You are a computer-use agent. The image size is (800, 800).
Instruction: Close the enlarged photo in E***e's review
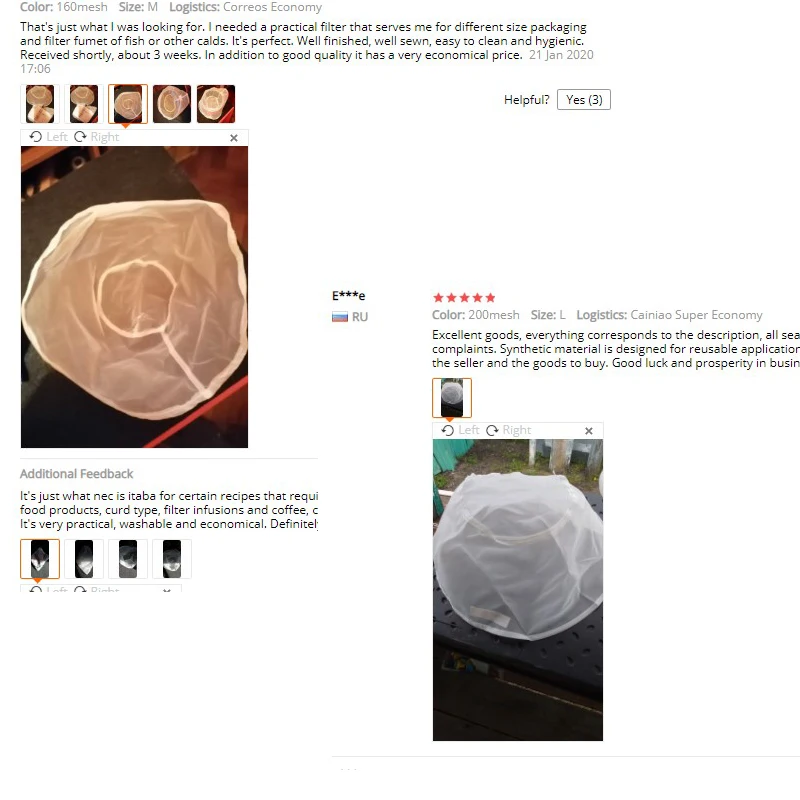coord(589,431)
